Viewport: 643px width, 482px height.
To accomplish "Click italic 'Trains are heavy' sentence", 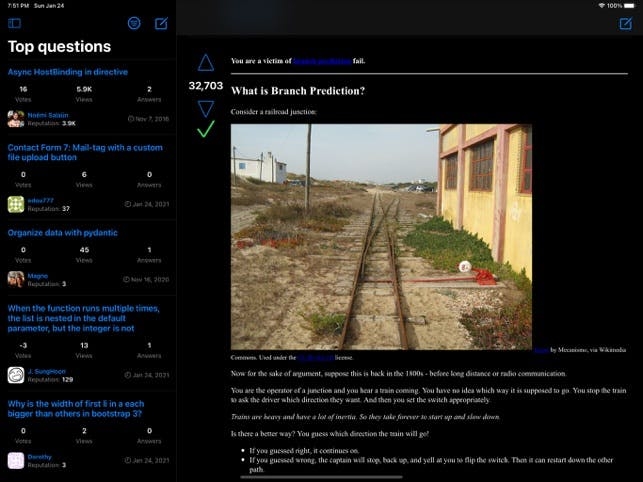I will pos(365,417).
